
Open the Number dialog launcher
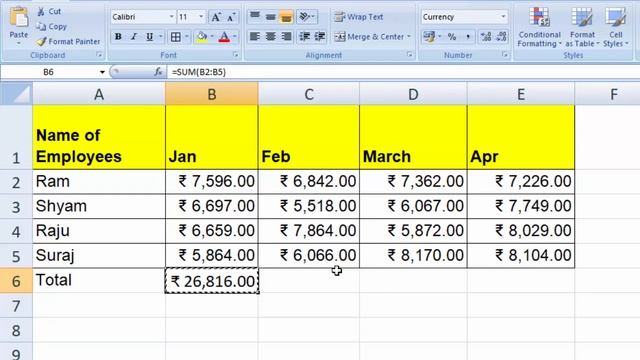click(505, 55)
